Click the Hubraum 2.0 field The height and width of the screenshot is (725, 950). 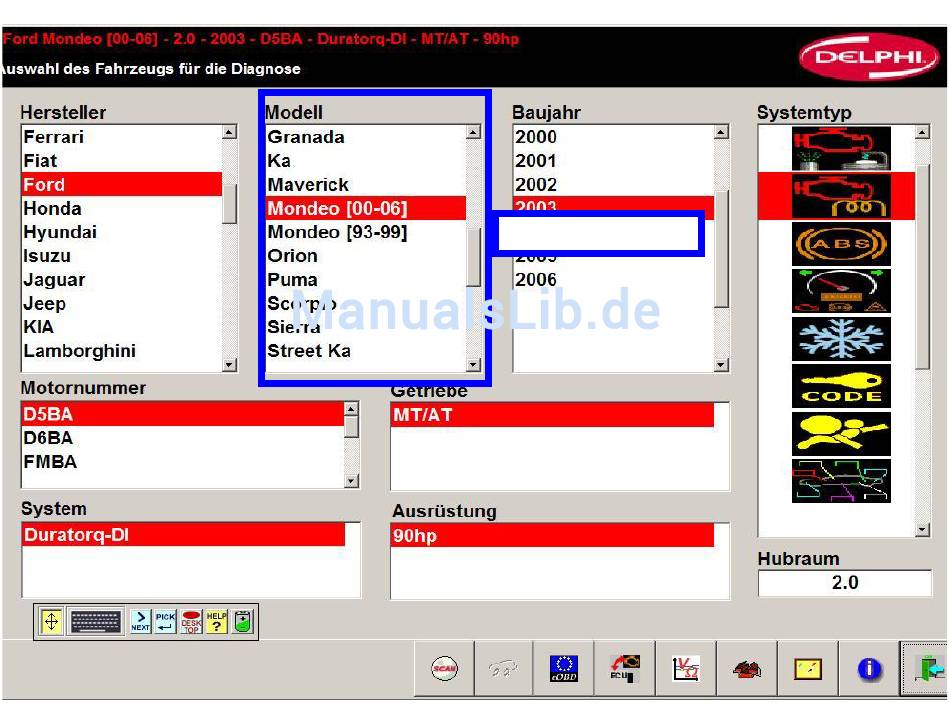click(845, 583)
